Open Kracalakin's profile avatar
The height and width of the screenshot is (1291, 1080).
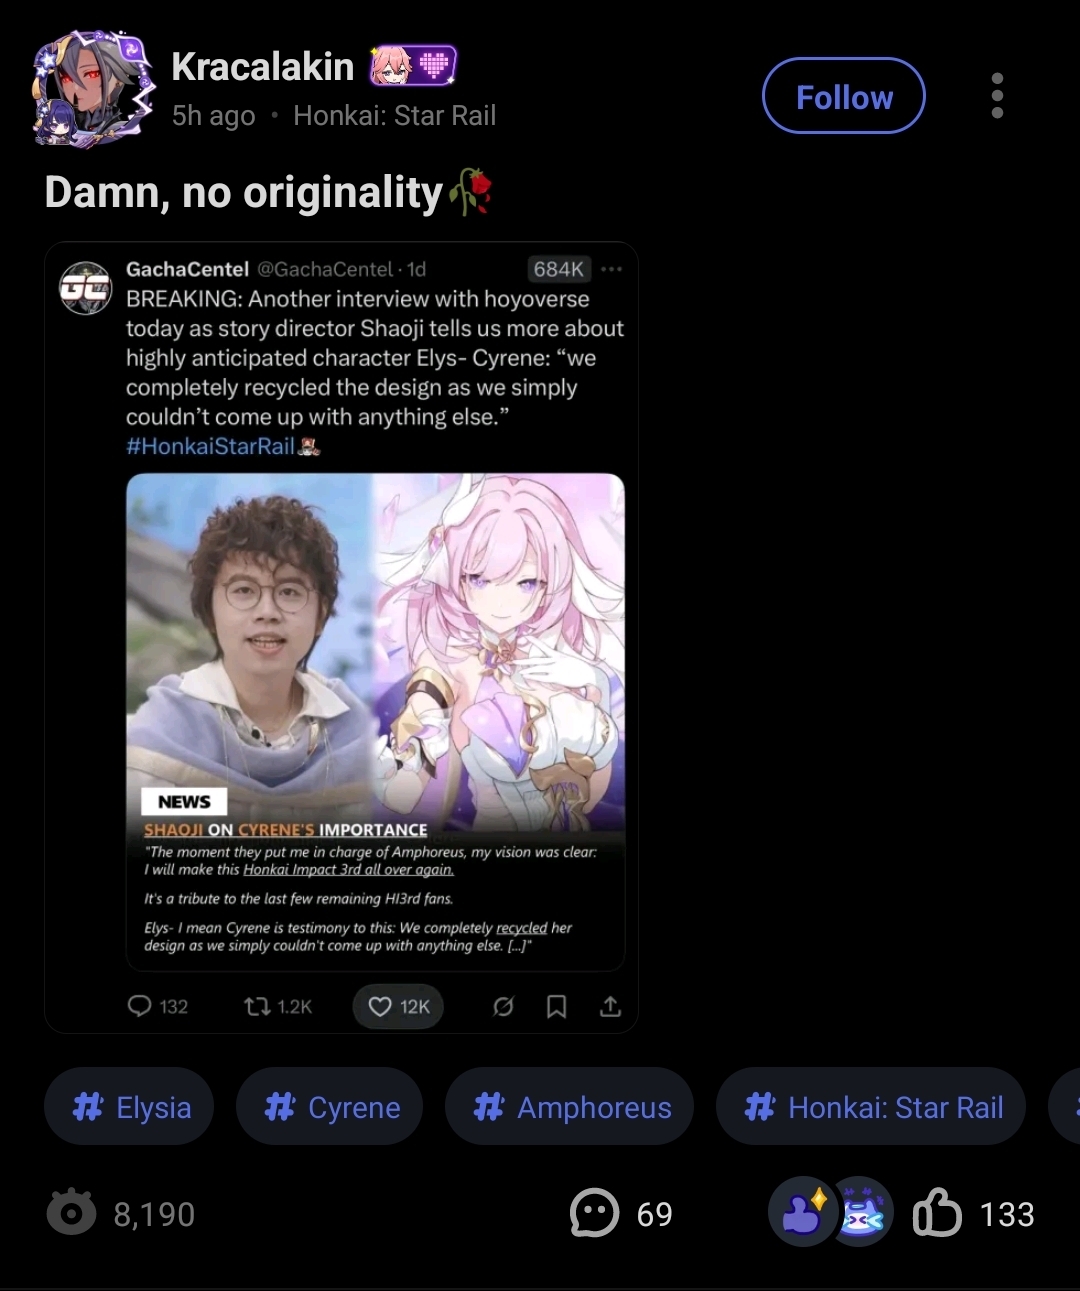[94, 90]
